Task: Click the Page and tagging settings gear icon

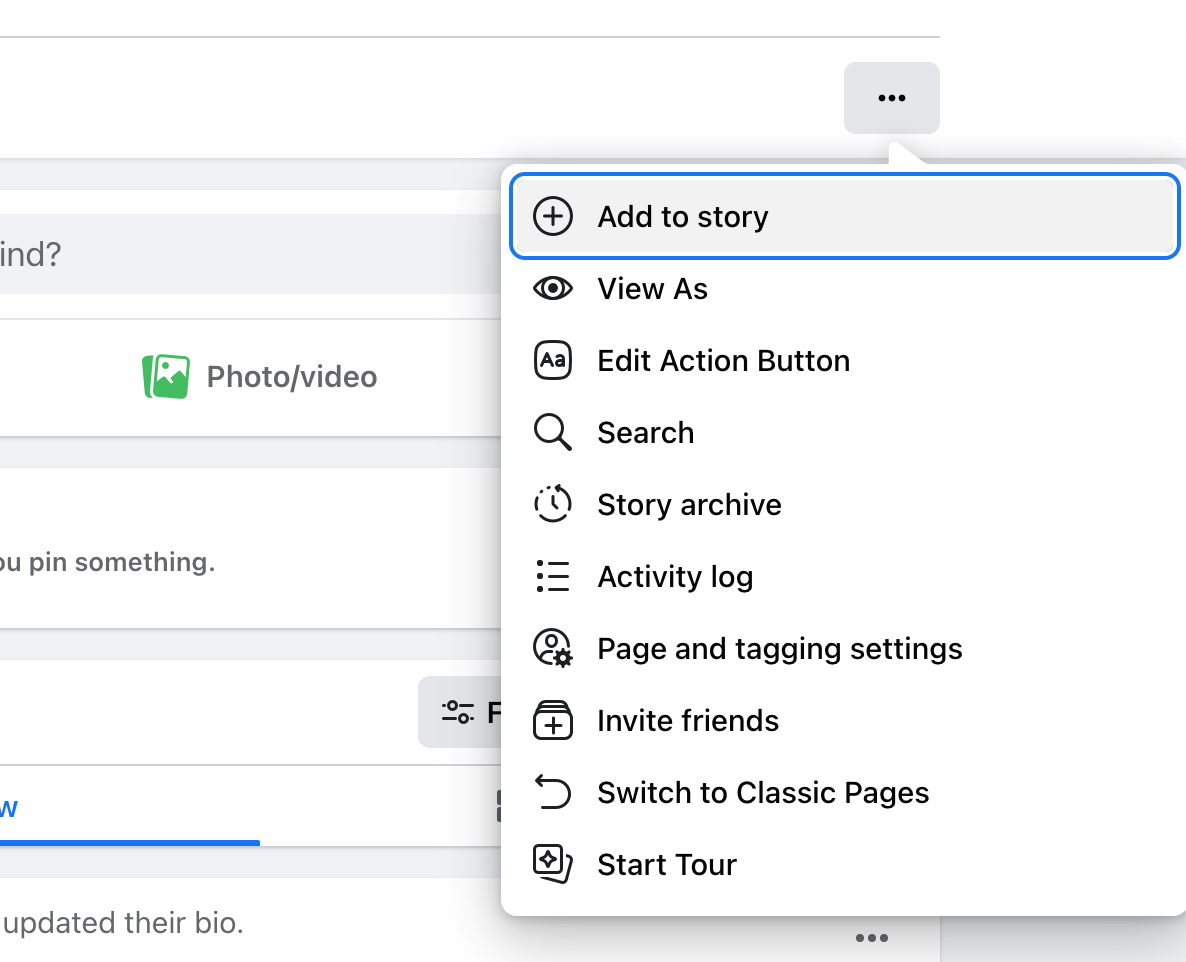Action: coord(553,649)
